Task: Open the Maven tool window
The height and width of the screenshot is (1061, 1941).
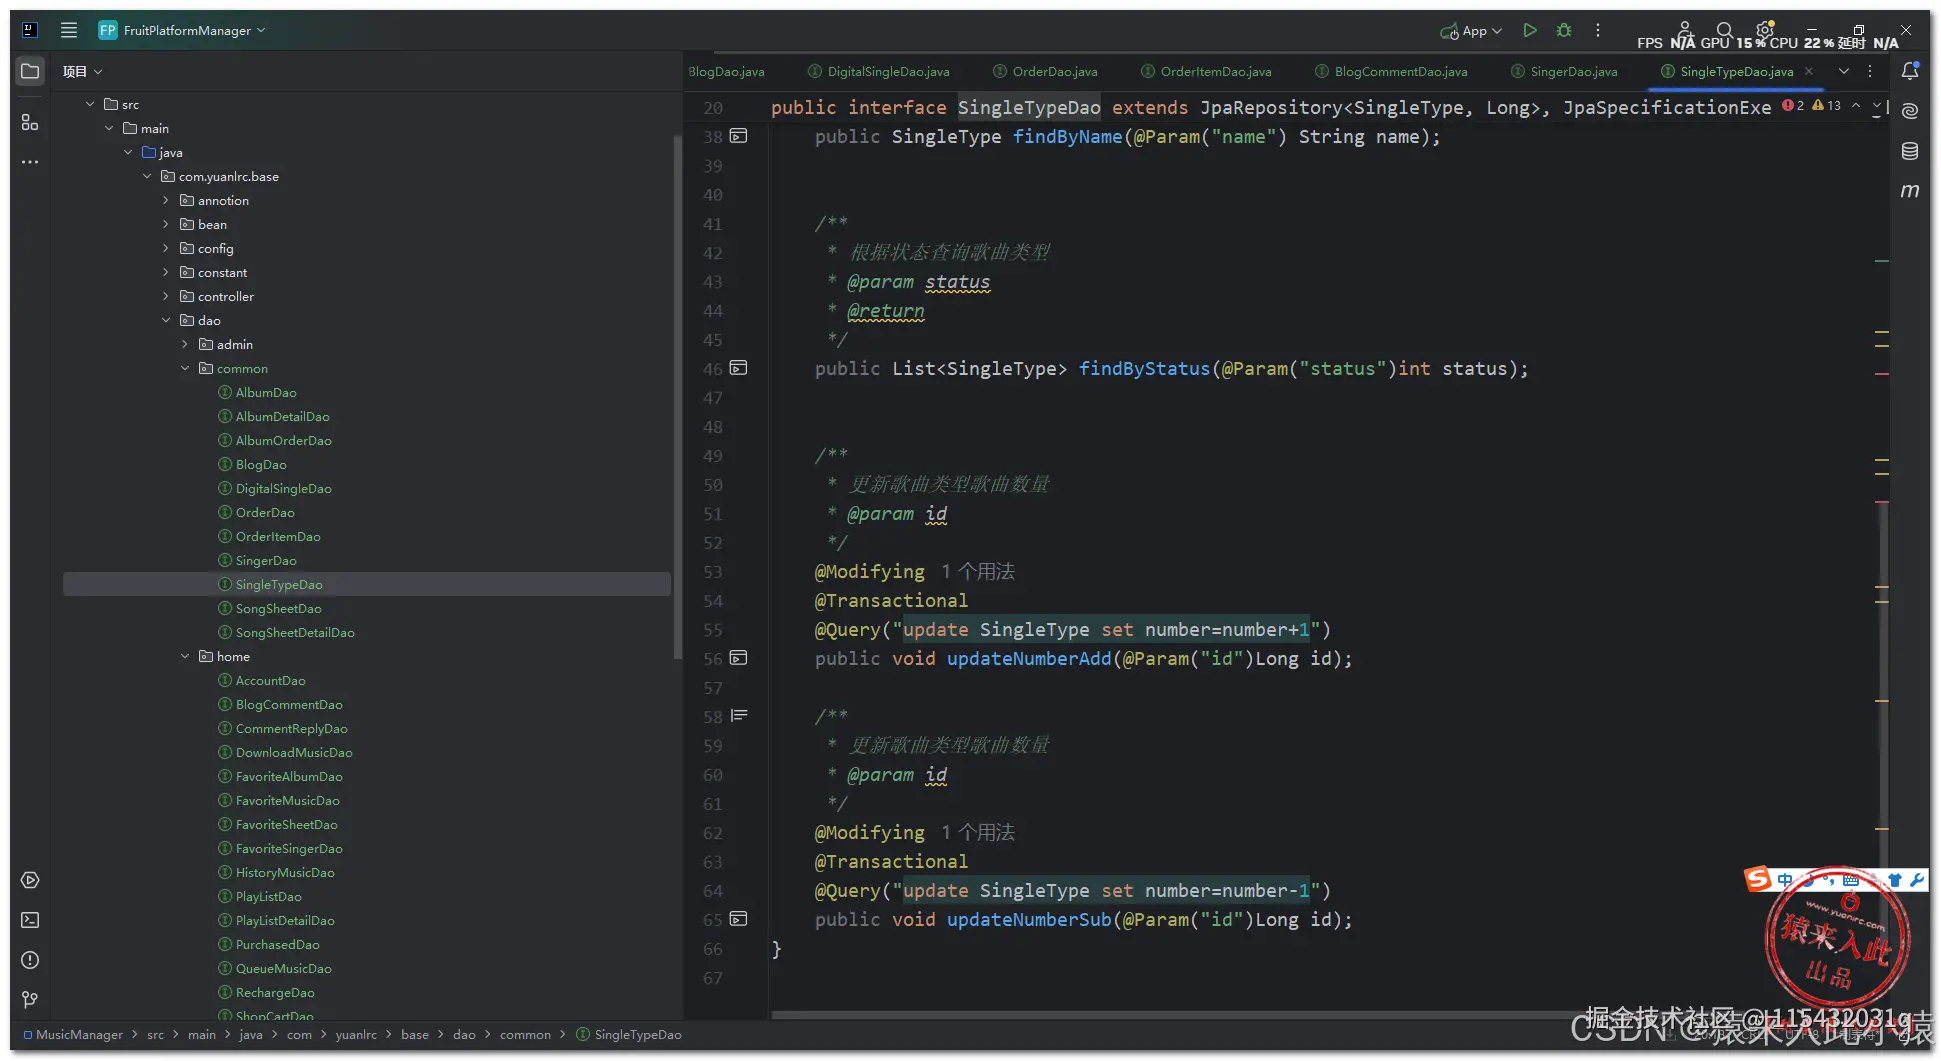Action: [1910, 191]
